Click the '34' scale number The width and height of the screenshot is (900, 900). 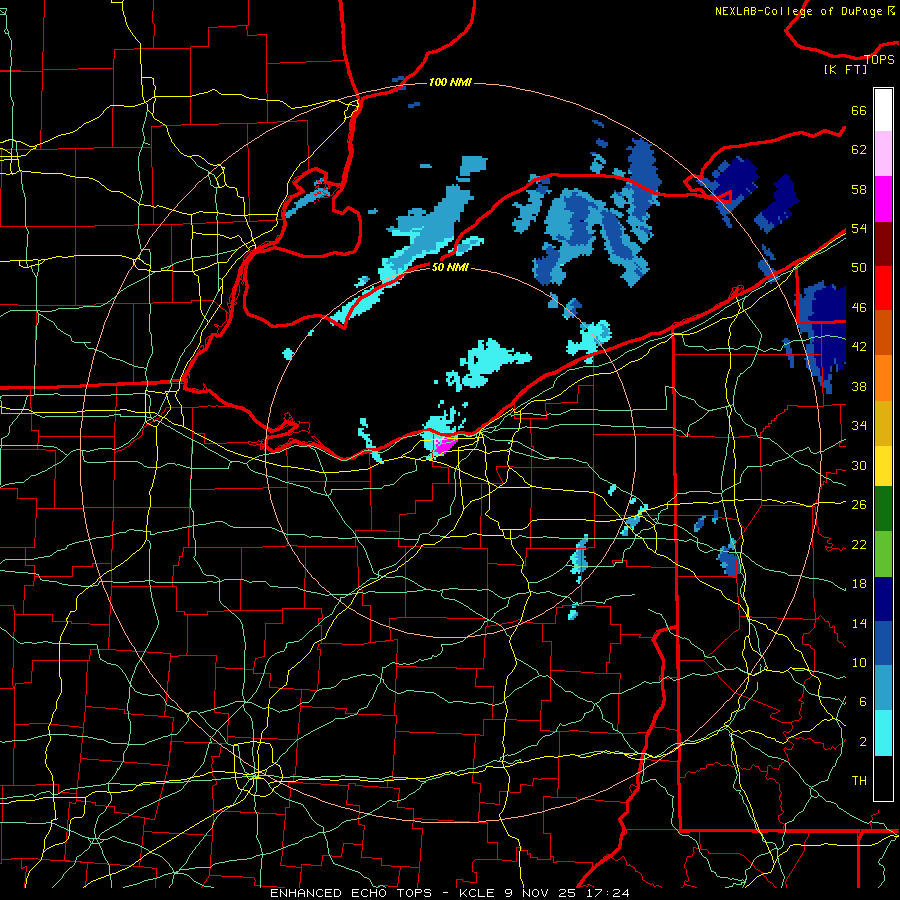[x=859, y=426]
